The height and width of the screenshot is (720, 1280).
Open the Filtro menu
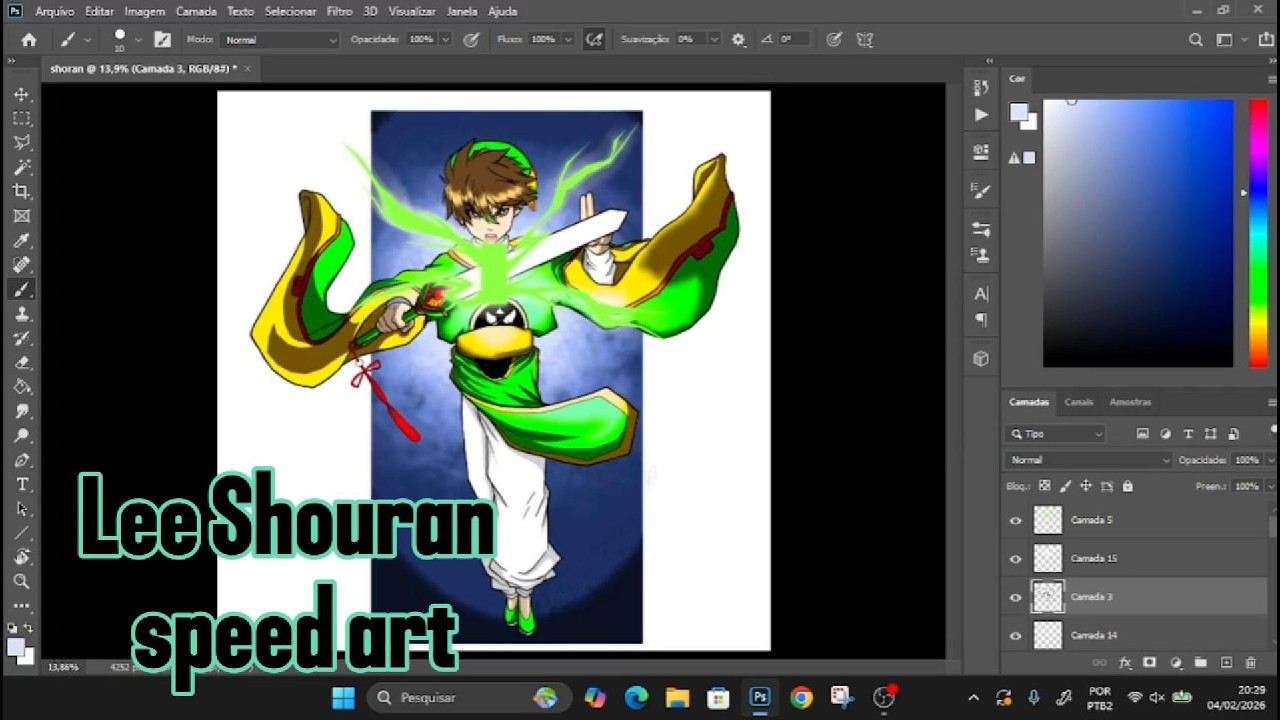(x=339, y=11)
